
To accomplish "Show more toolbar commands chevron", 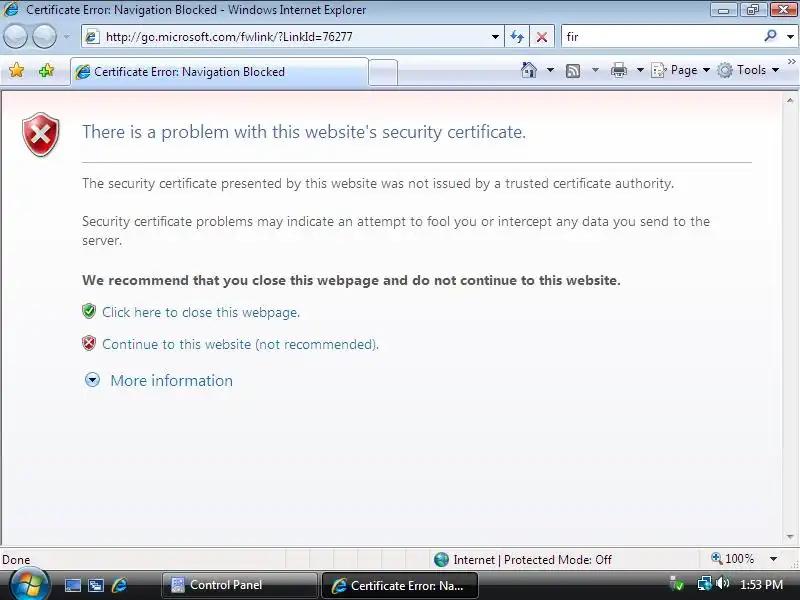I will (x=791, y=62).
